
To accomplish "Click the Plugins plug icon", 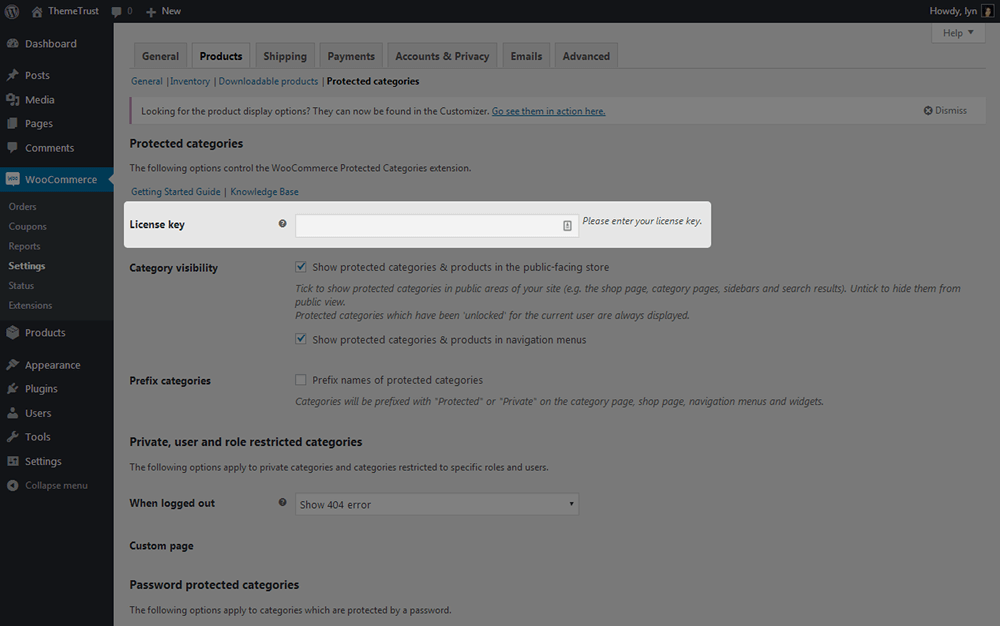I will (13, 389).
